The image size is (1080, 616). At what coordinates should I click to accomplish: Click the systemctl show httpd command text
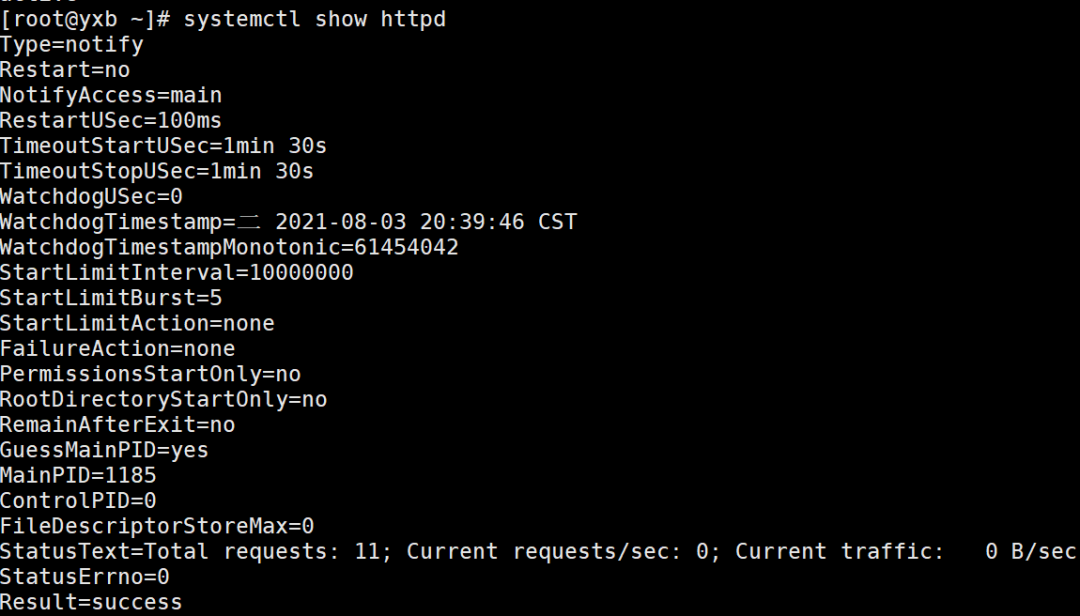coord(314,19)
